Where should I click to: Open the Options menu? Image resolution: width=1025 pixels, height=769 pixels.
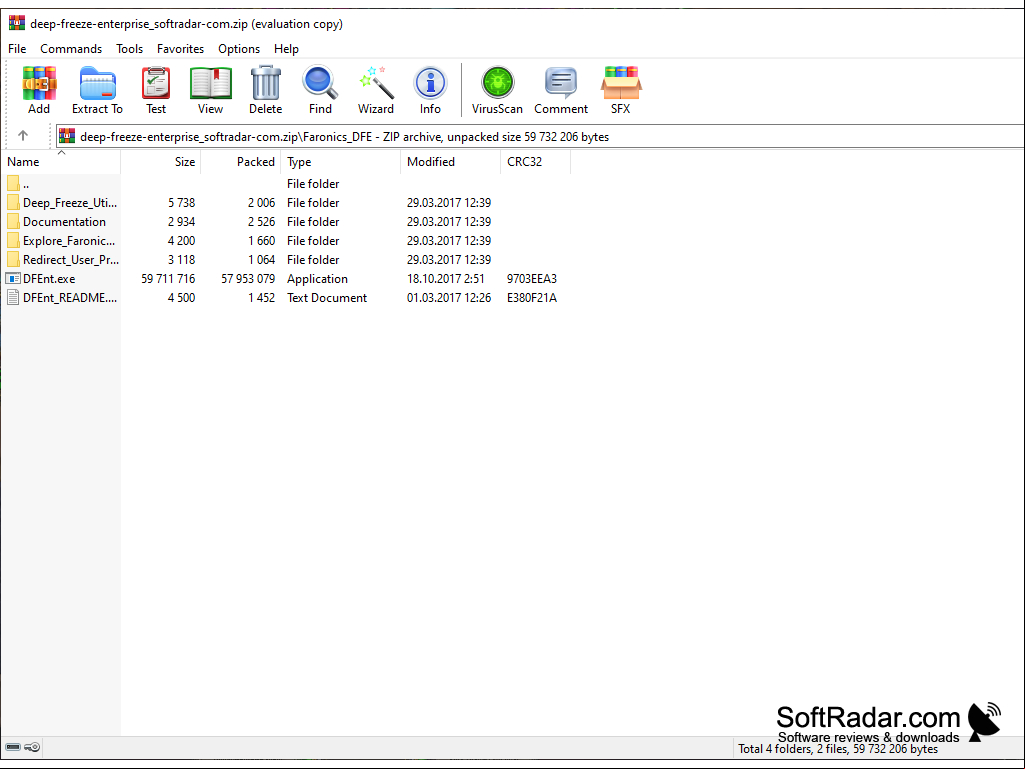click(239, 49)
